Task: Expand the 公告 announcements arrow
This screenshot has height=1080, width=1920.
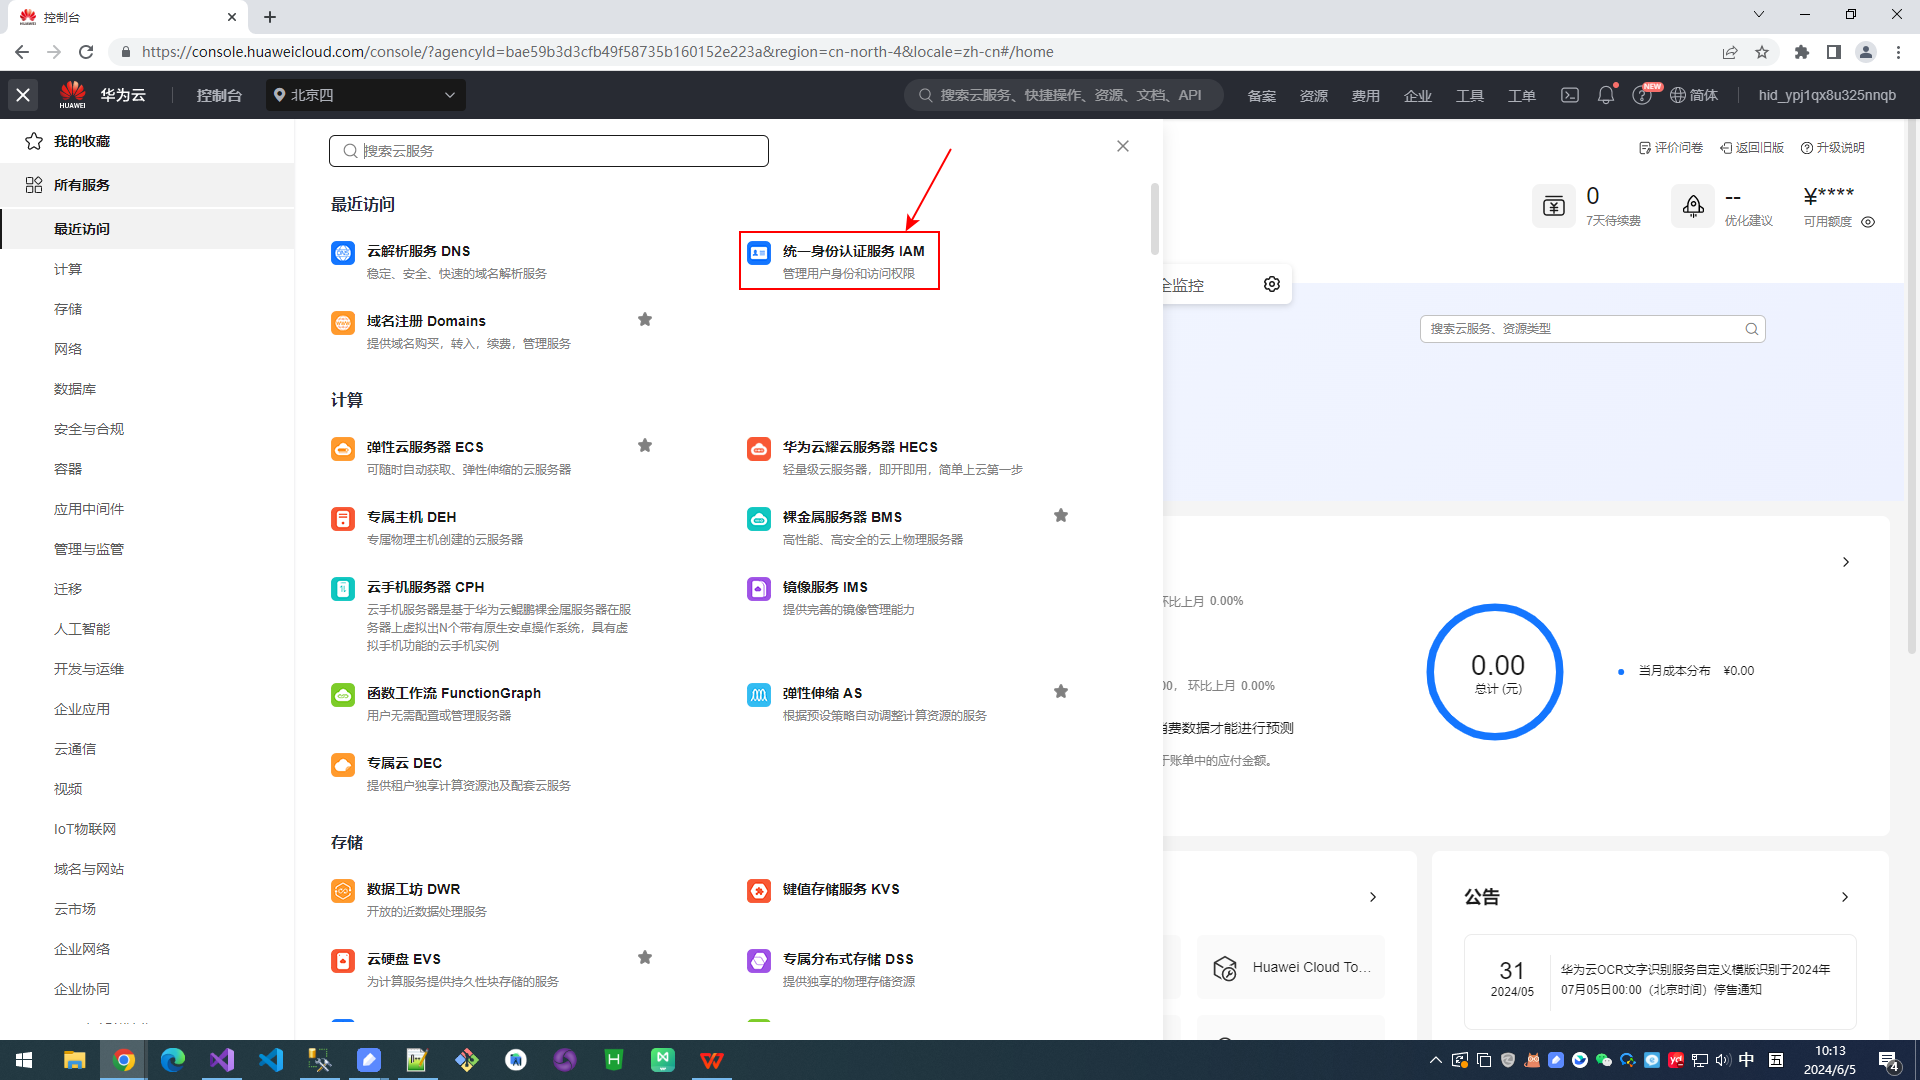Action: pyautogui.click(x=1845, y=897)
